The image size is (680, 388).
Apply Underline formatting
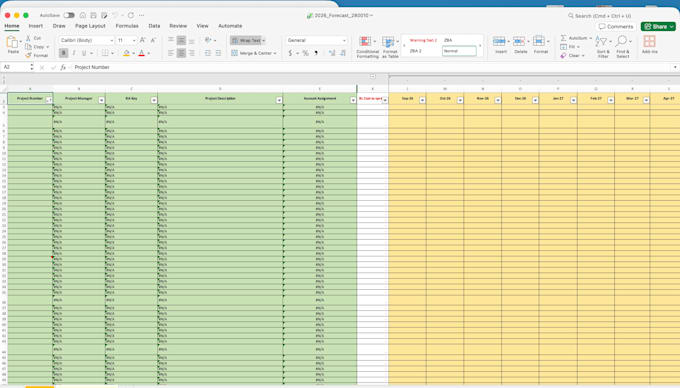[84, 53]
